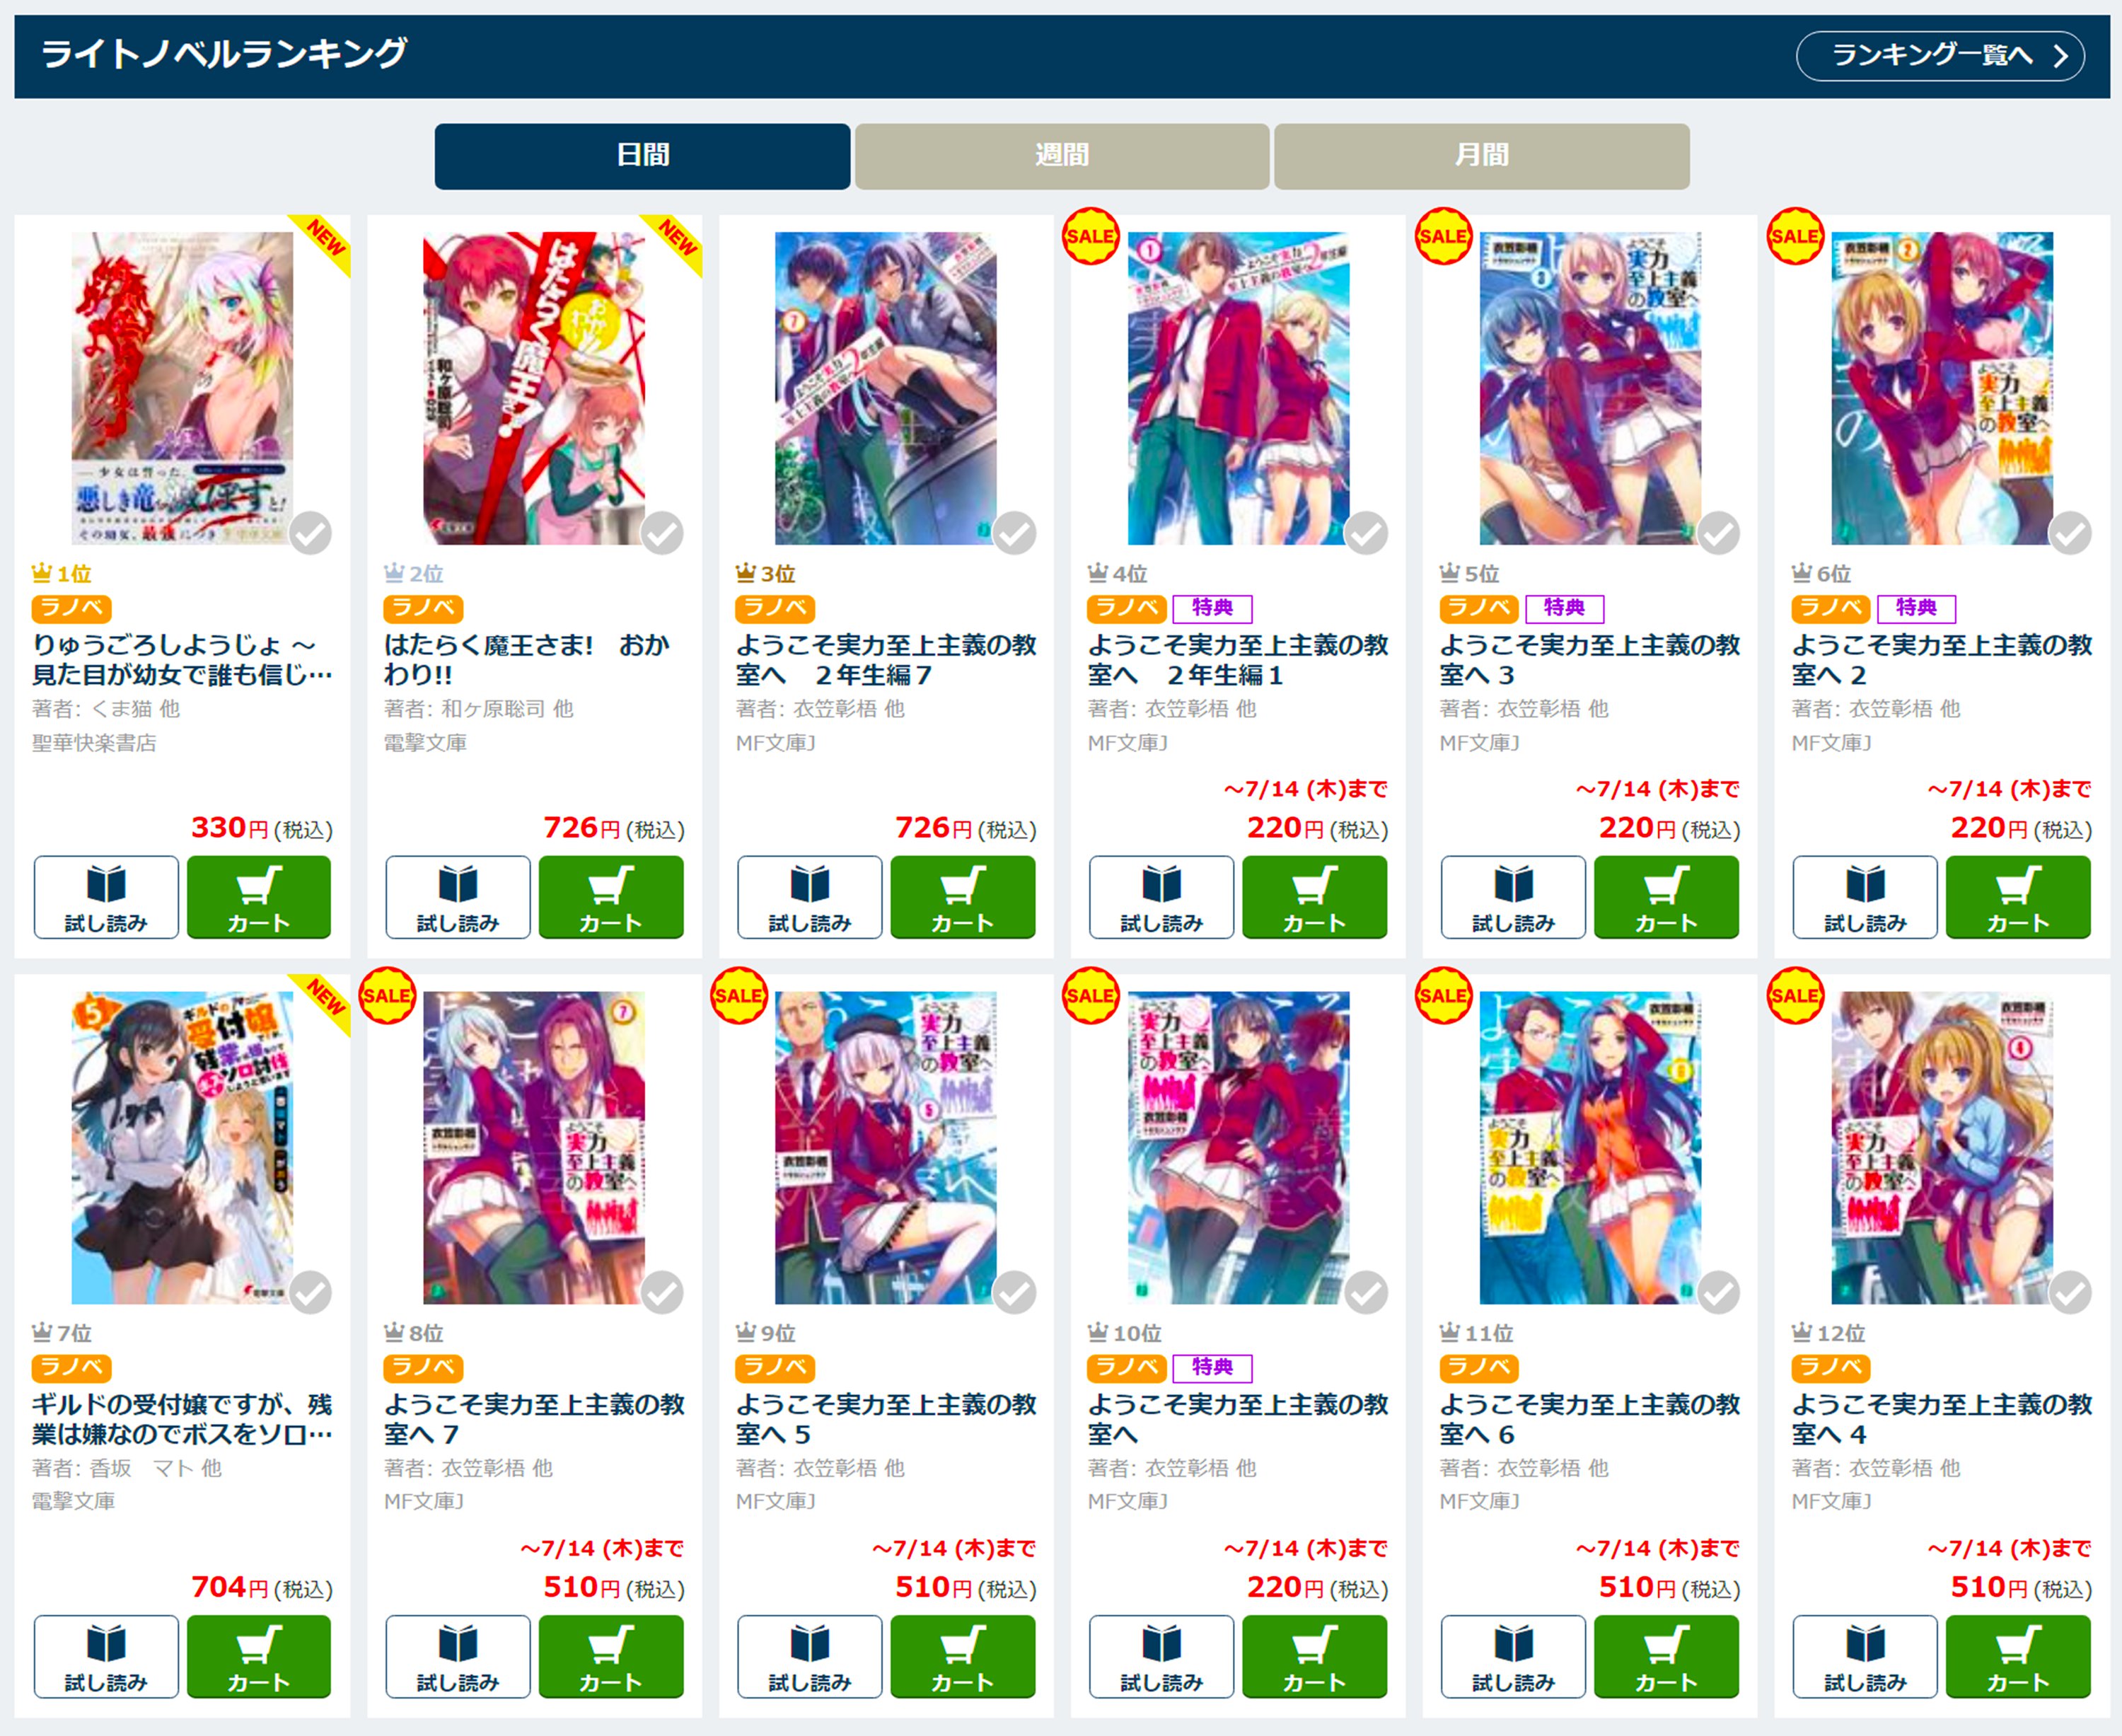Click the 試し読み button for rank 4 book
Image resolution: width=2122 pixels, height=1736 pixels.
(1161, 897)
